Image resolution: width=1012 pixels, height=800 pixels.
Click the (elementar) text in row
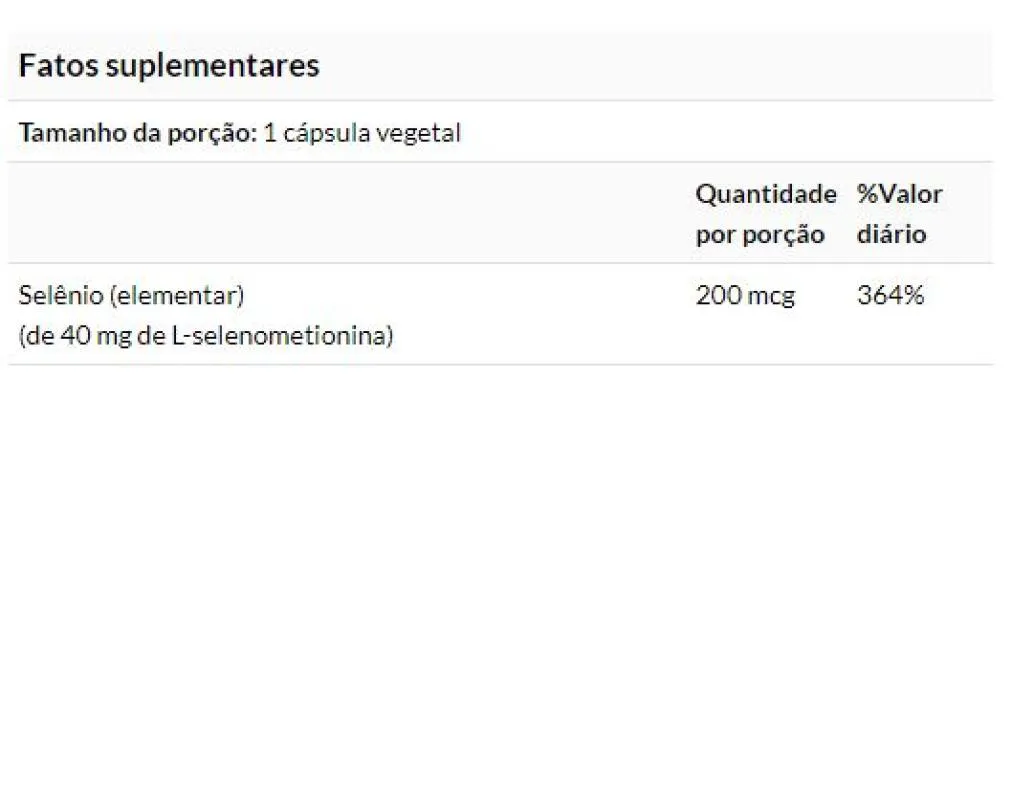[177, 296]
